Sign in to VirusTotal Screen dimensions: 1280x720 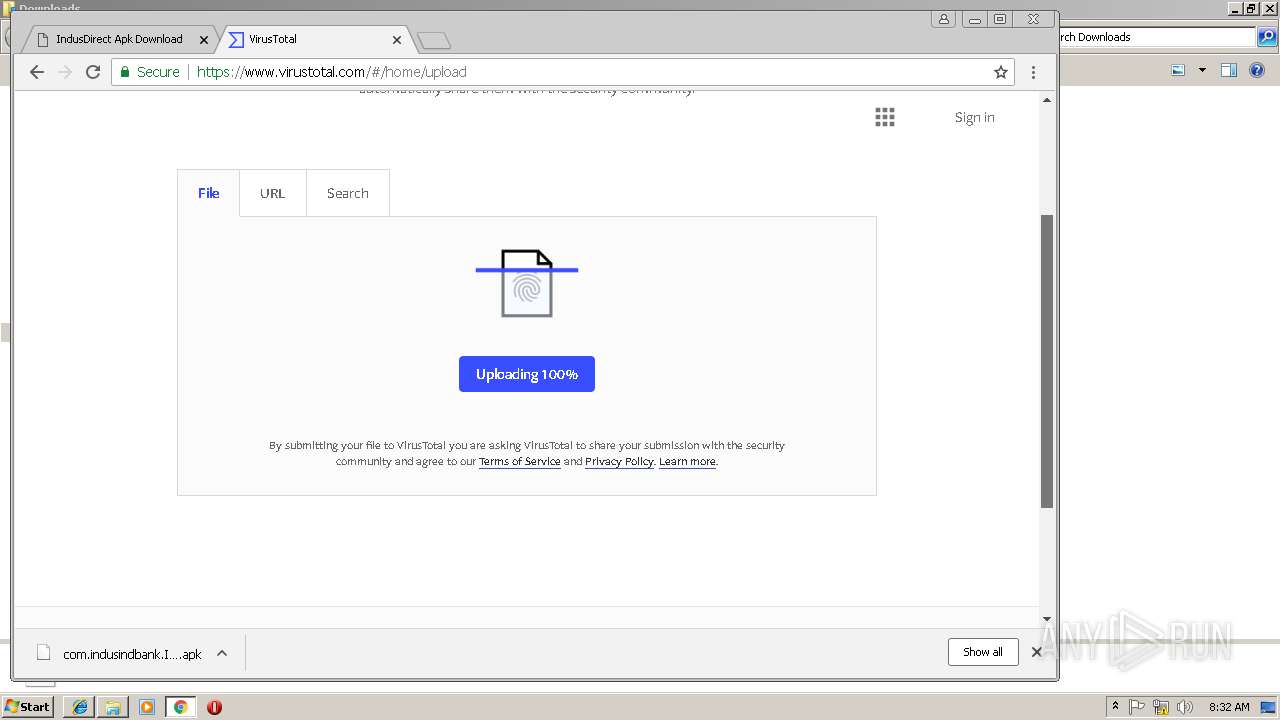click(974, 117)
